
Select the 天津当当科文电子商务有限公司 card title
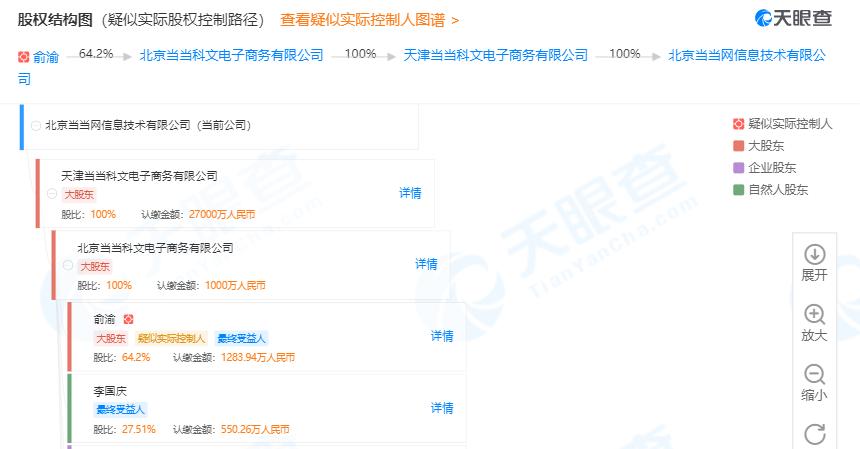139,176
